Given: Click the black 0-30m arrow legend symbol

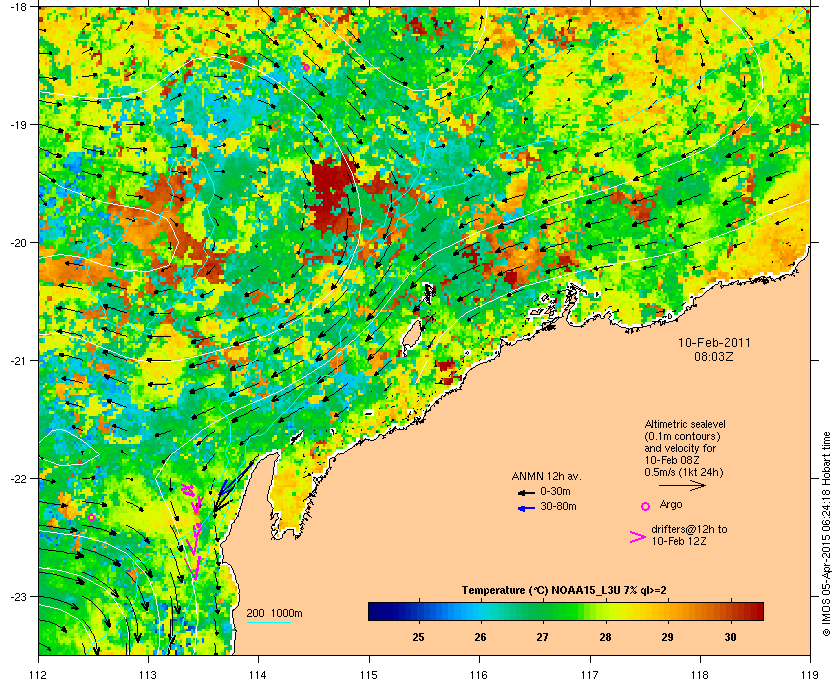Looking at the screenshot, I should (526, 492).
